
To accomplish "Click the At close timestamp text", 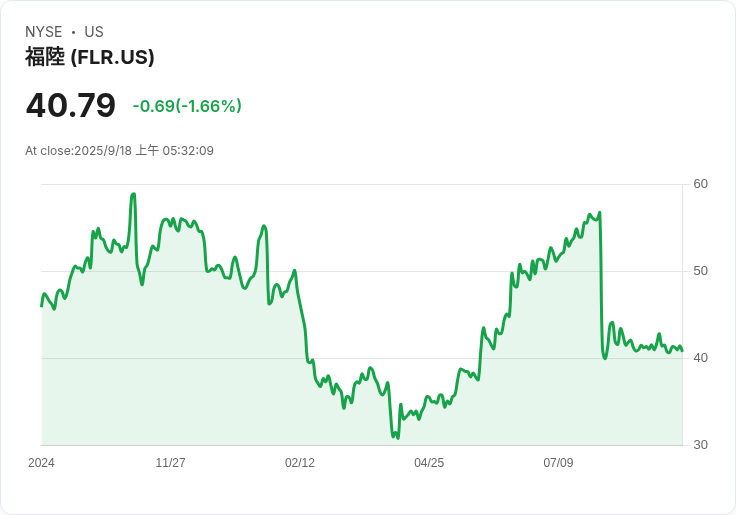I will pos(119,151).
